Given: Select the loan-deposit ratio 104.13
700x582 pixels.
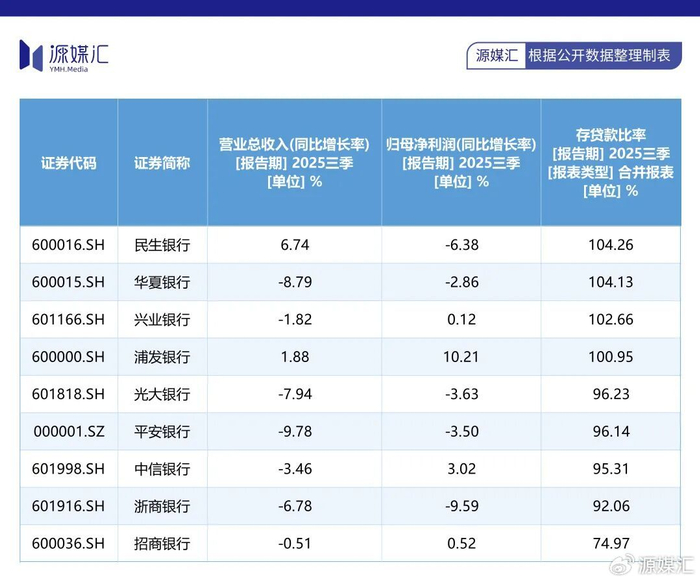Looking at the screenshot, I should pyautogui.click(x=611, y=282).
